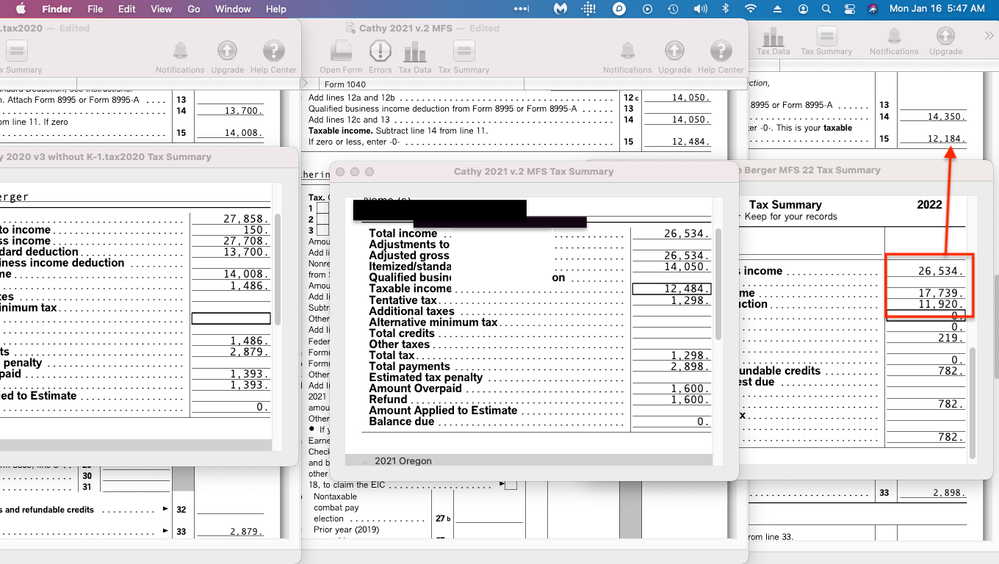Viewport: 999px width, 564px height.
Task: Open the File menu
Action: coord(95,9)
